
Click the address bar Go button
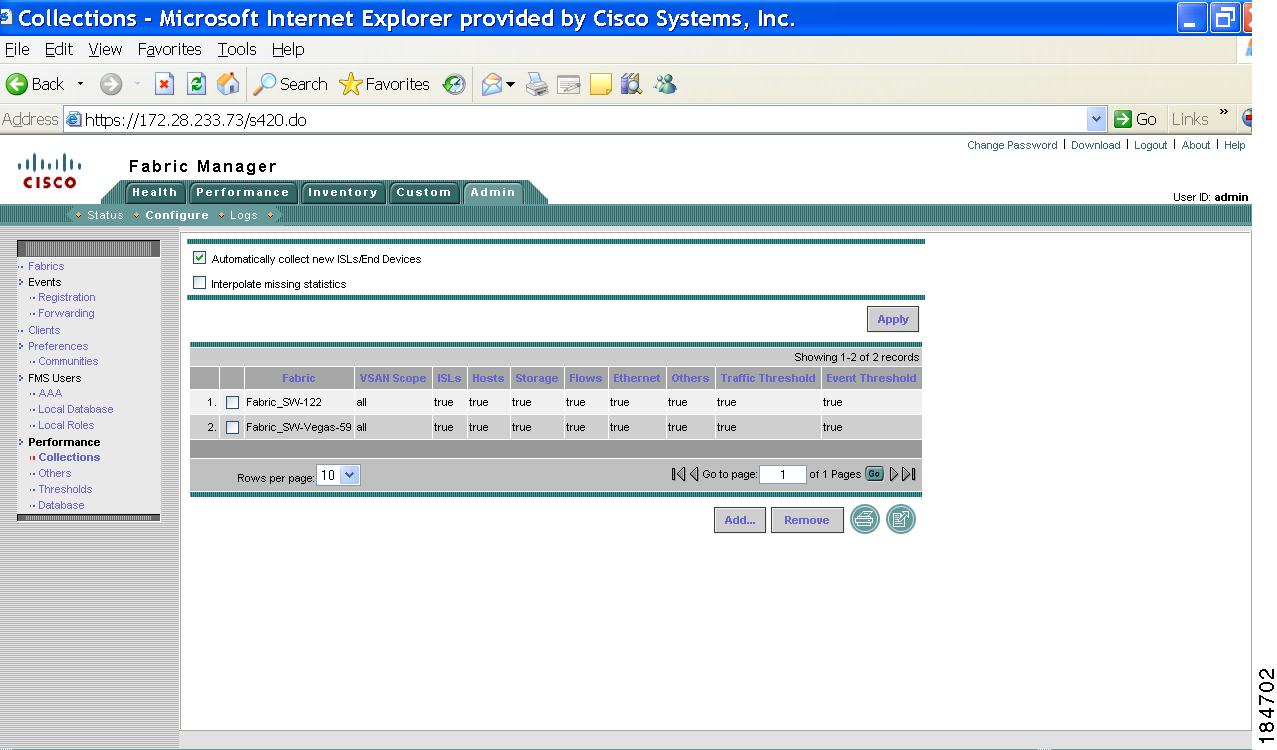coord(1135,119)
